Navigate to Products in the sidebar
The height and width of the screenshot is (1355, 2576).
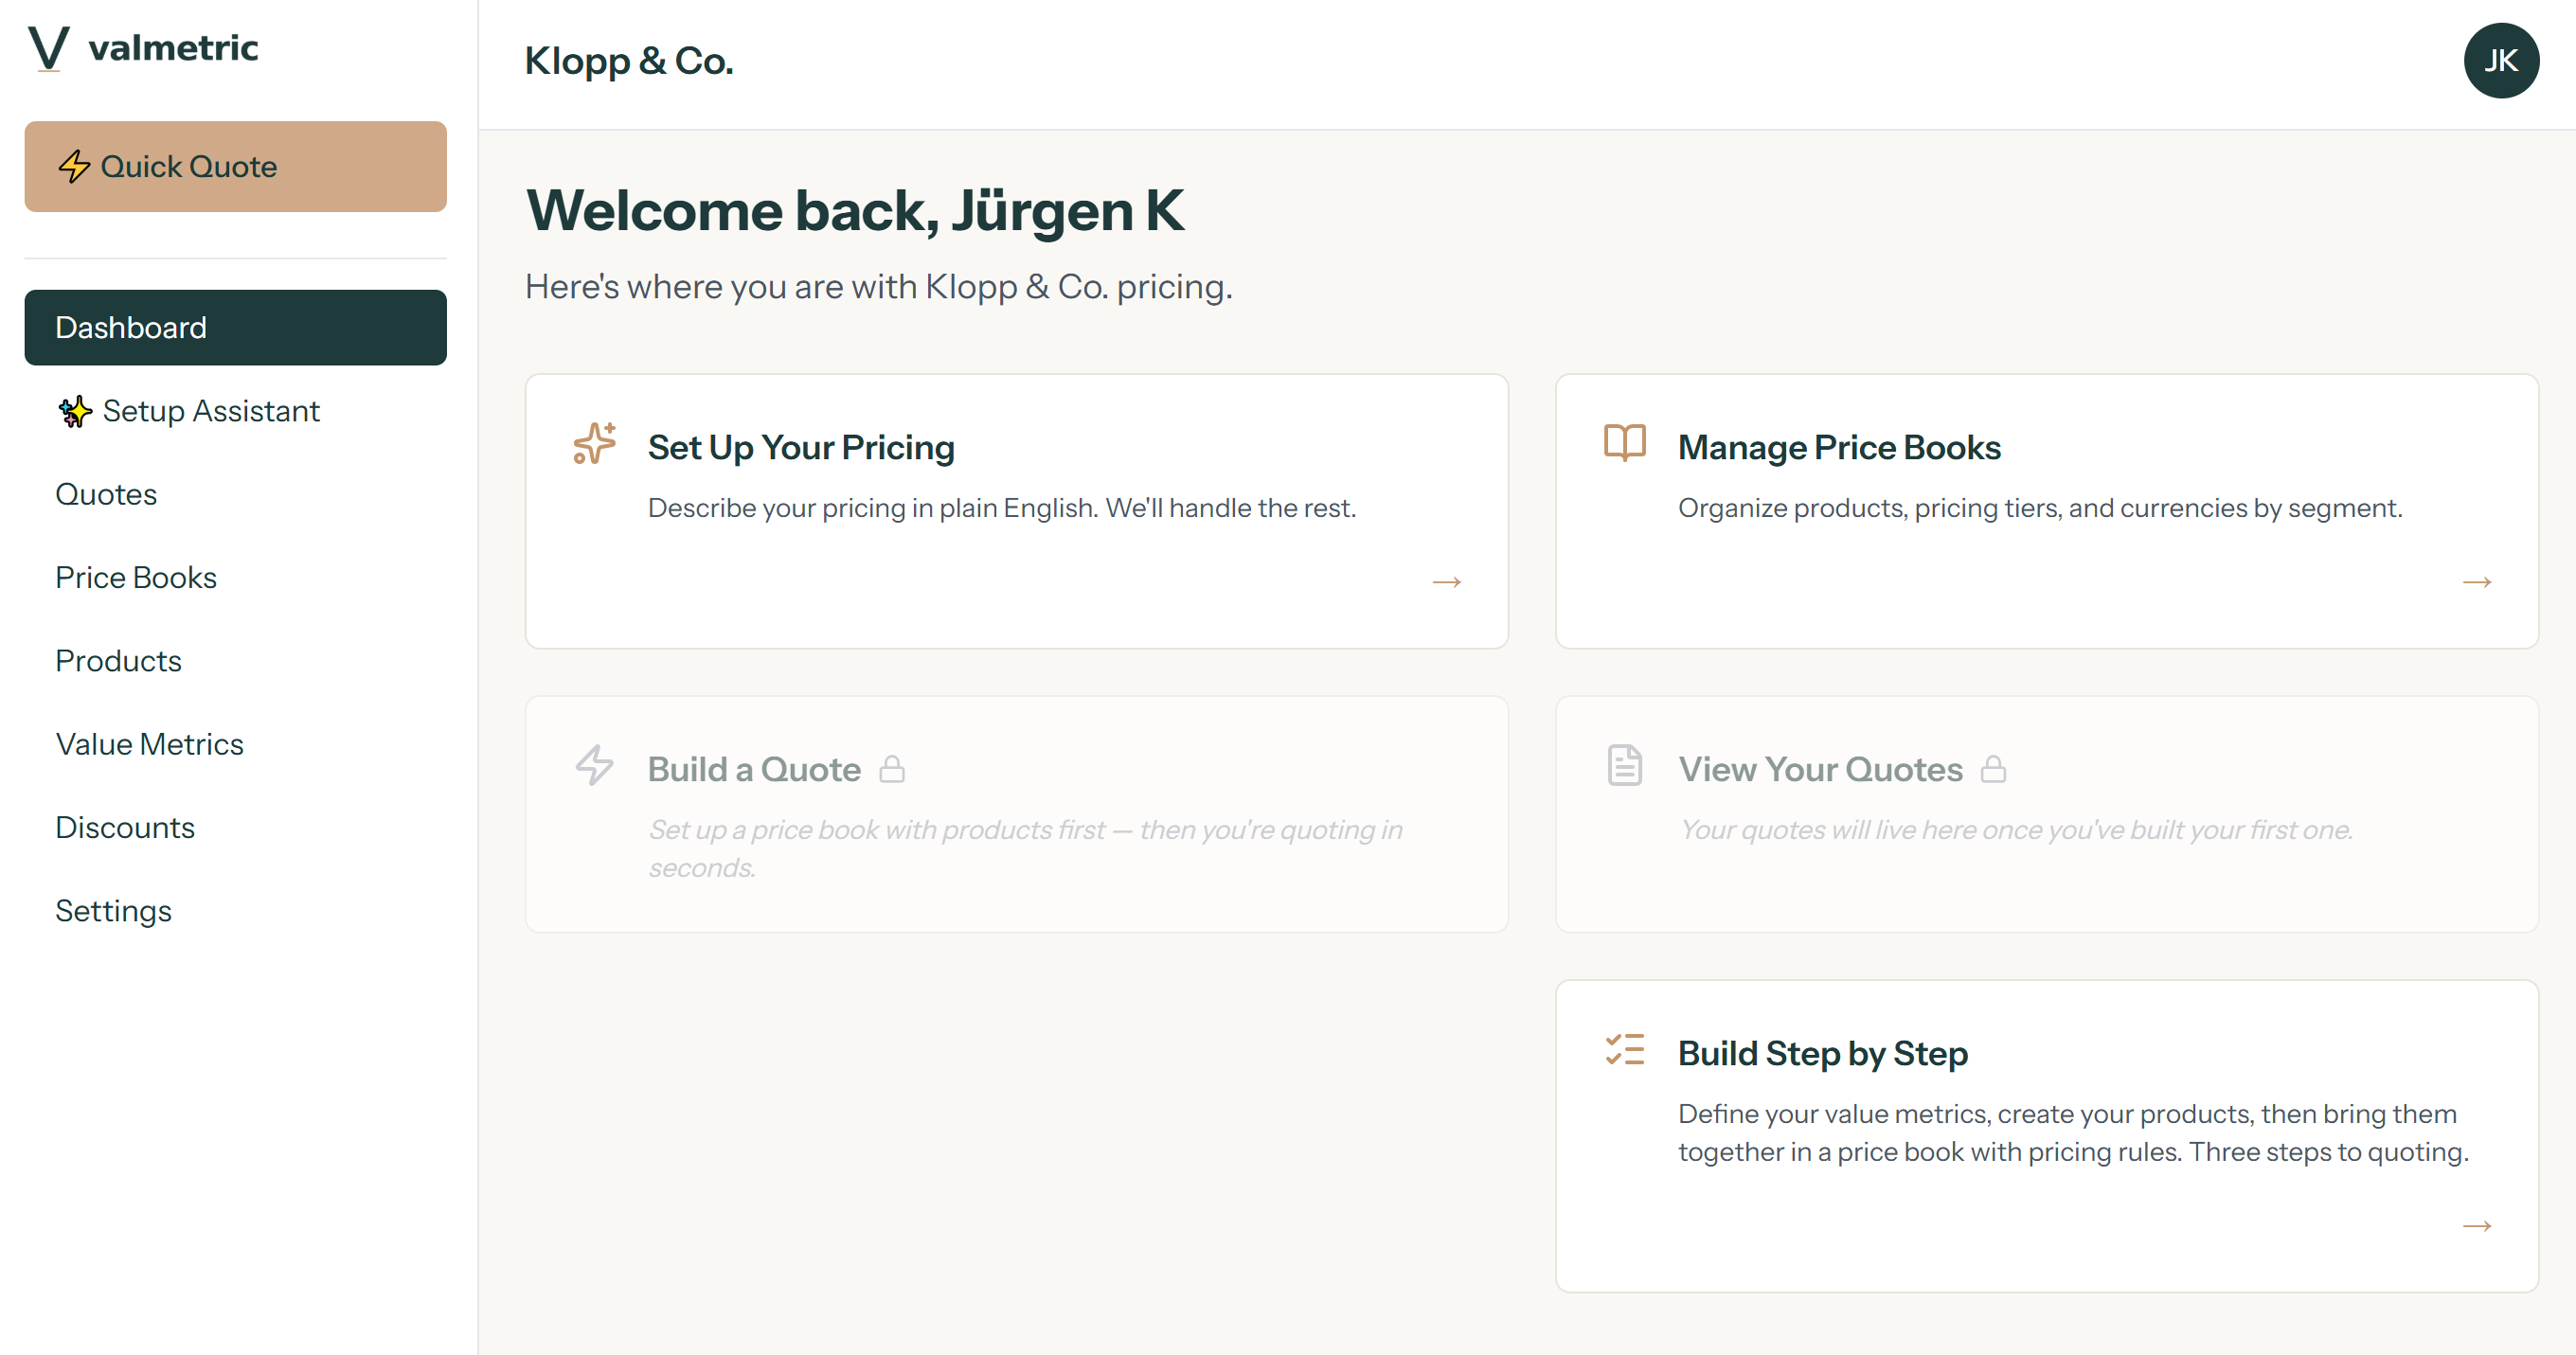click(x=118, y=661)
